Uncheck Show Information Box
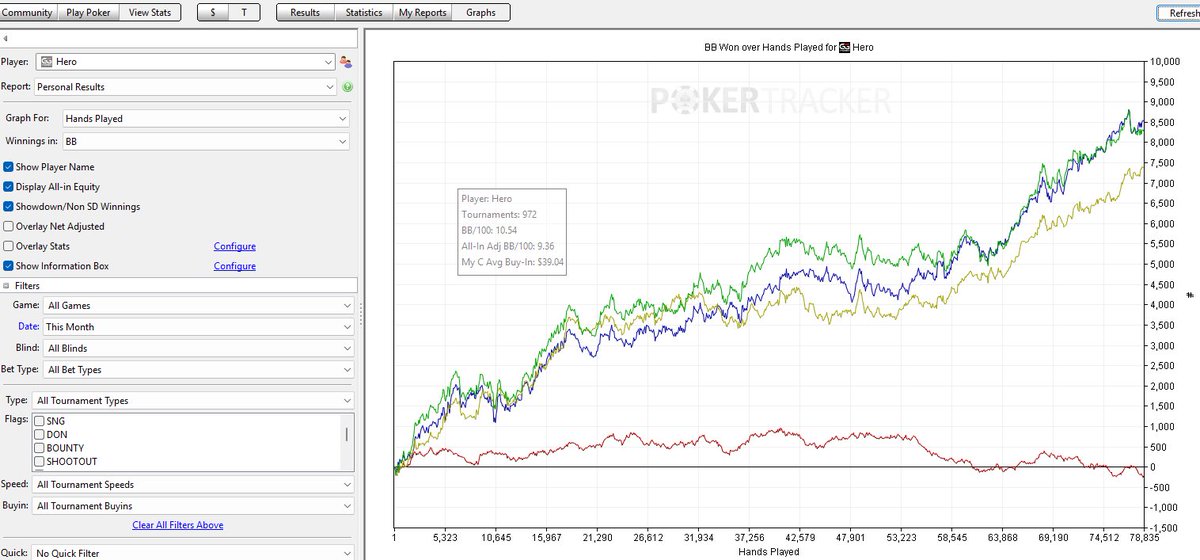1200x560 pixels. pos(8,266)
